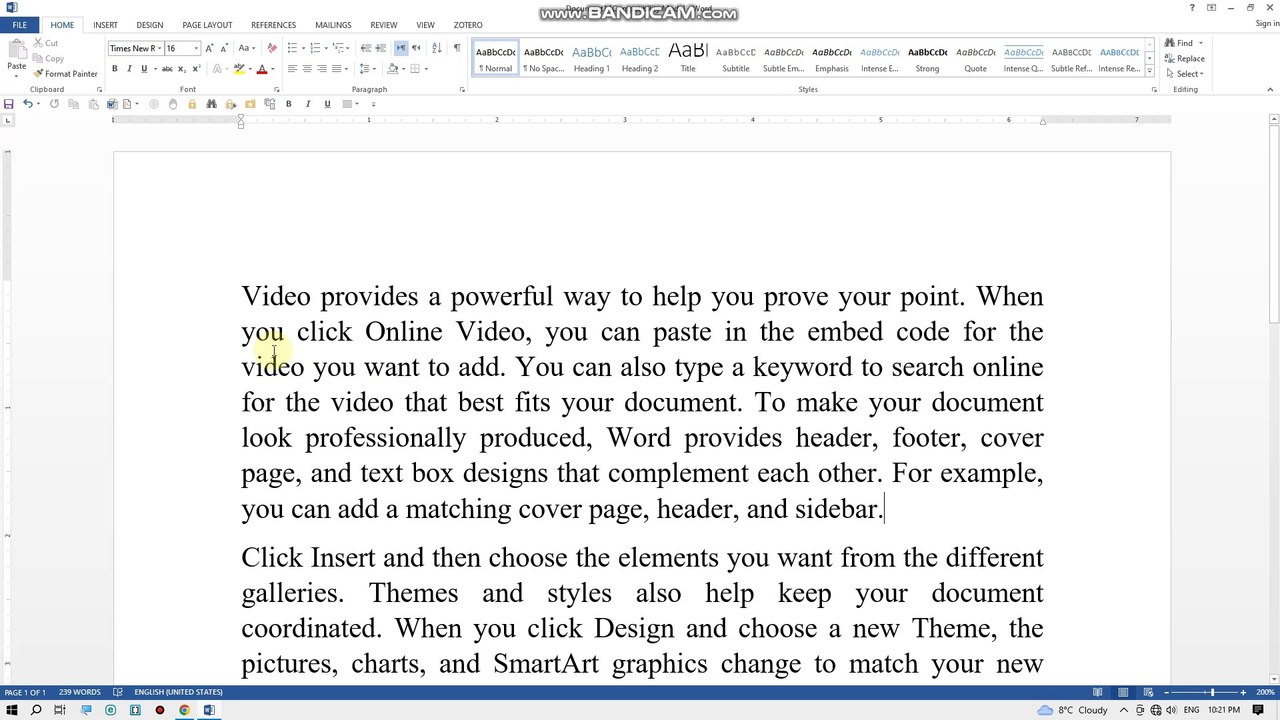Image resolution: width=1280 pixels, height=720 pixels.
Task: Apply the Title style
Action: click(x=688, y=58)
